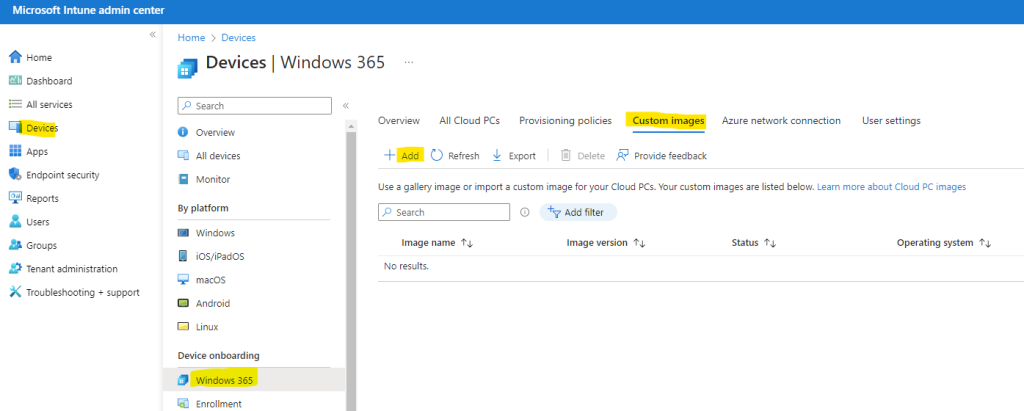1024x411 pixels.
Task: Open Tenant administration in the sidebar
Action: pyautogui.click(x=63, y=269)
